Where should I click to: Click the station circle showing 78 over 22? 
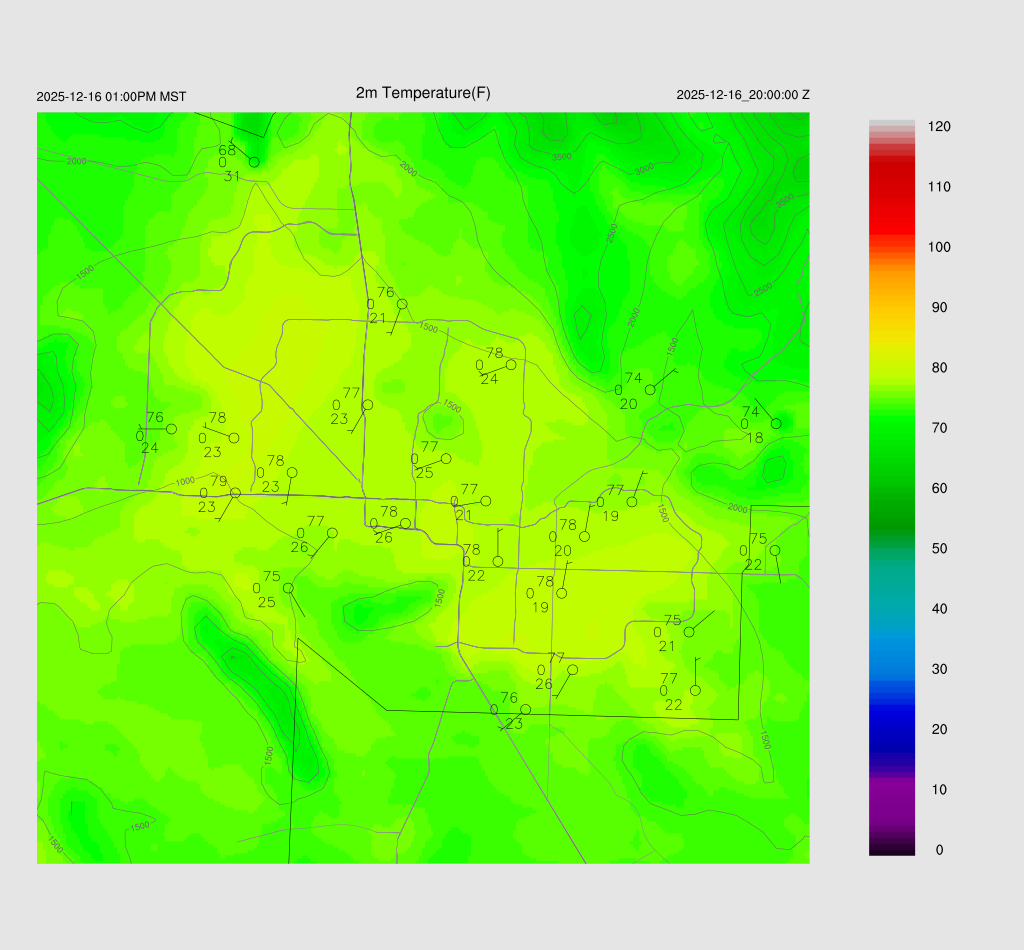tap(498, 561)
